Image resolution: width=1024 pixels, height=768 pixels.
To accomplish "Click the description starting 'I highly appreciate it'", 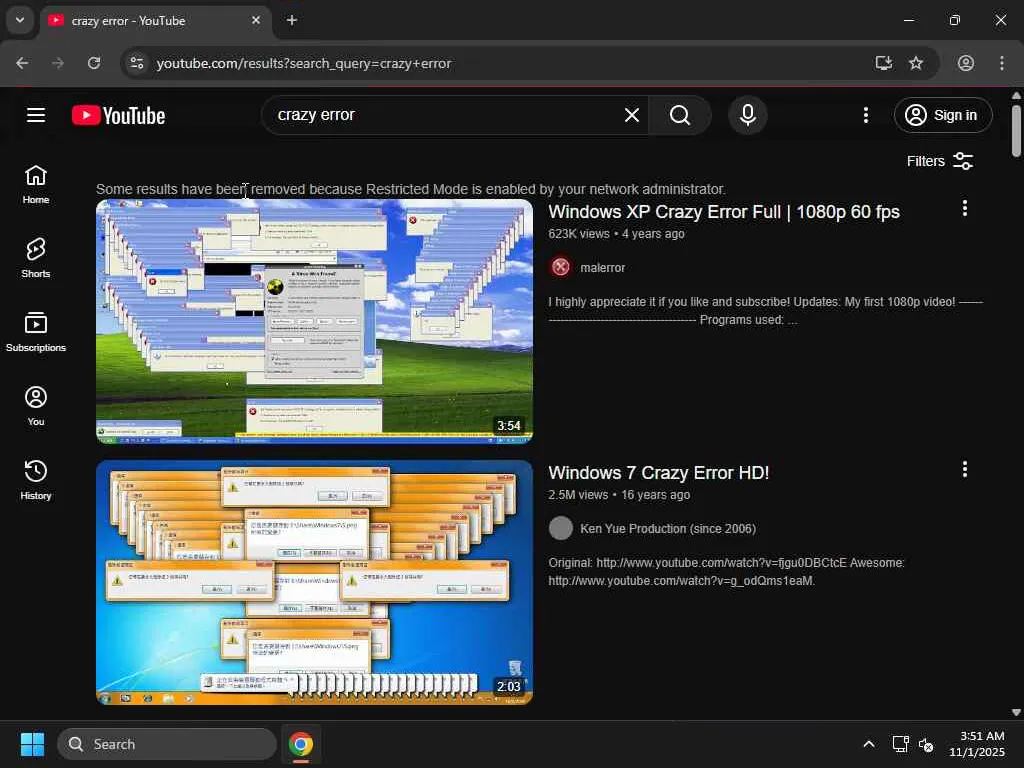I will tap(765, 311).
